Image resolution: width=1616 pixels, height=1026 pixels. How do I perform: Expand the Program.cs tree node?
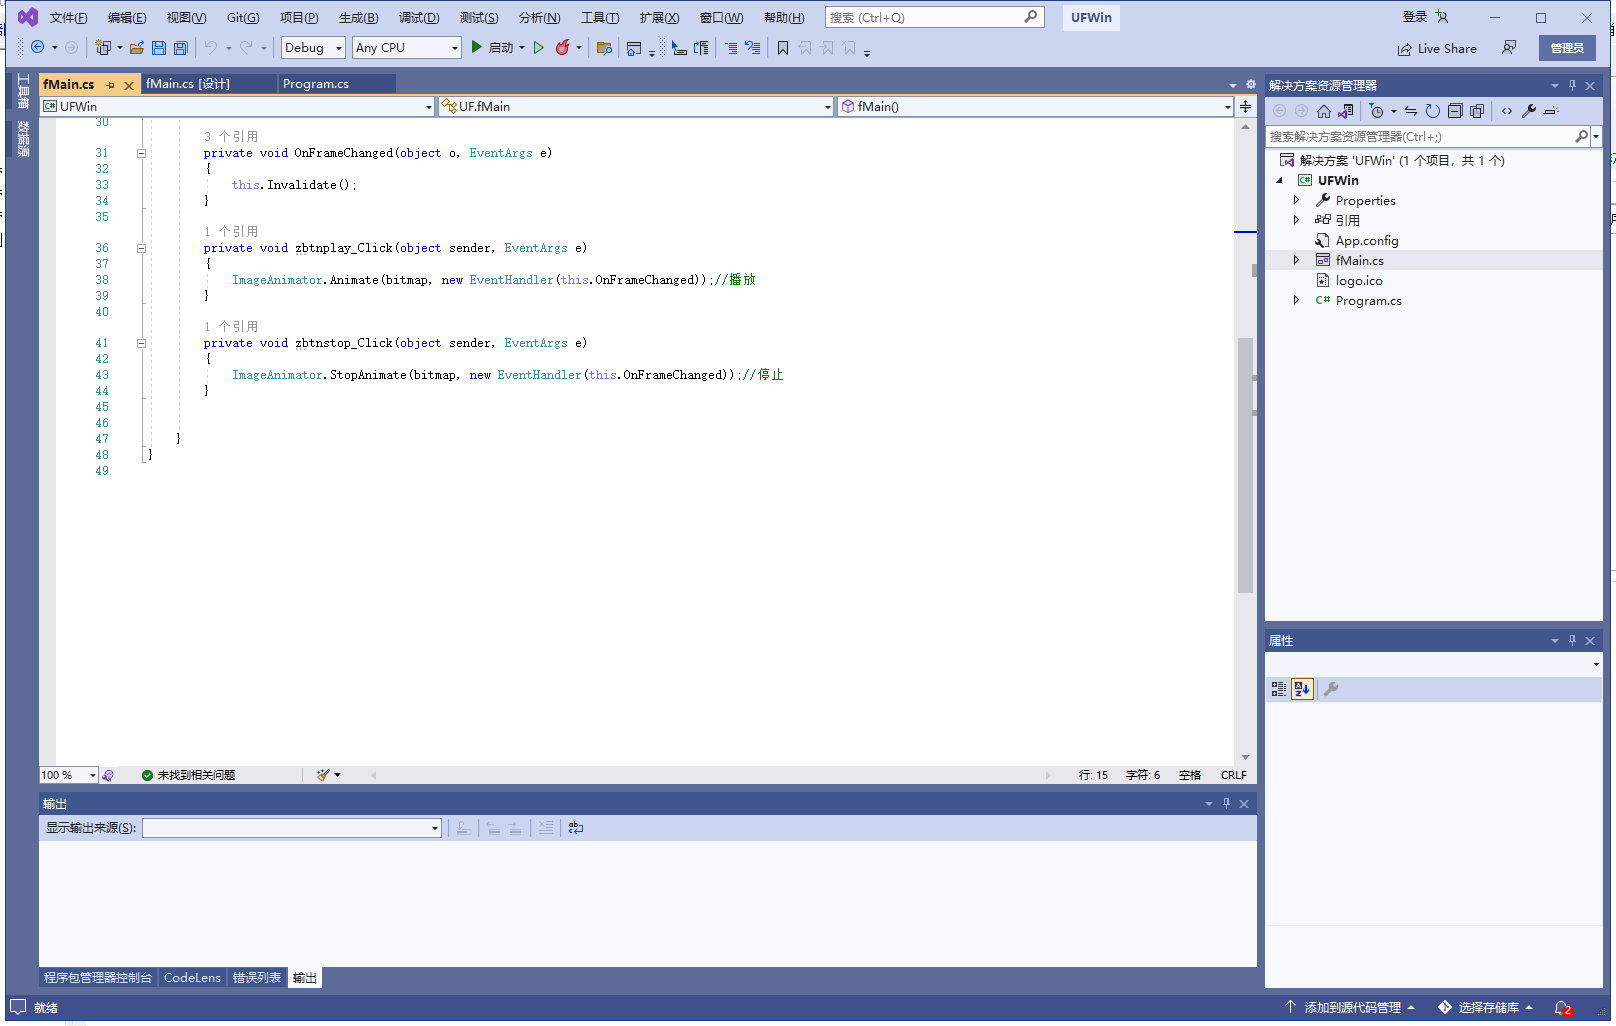pos(1297,300)
